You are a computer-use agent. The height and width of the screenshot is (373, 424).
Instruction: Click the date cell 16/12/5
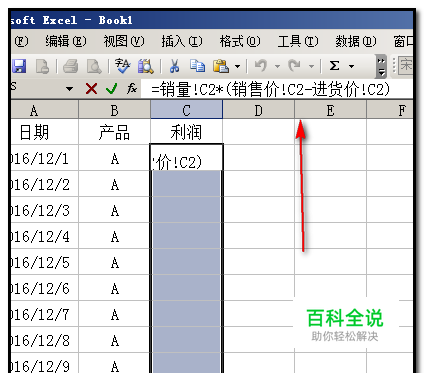point(45,262)
